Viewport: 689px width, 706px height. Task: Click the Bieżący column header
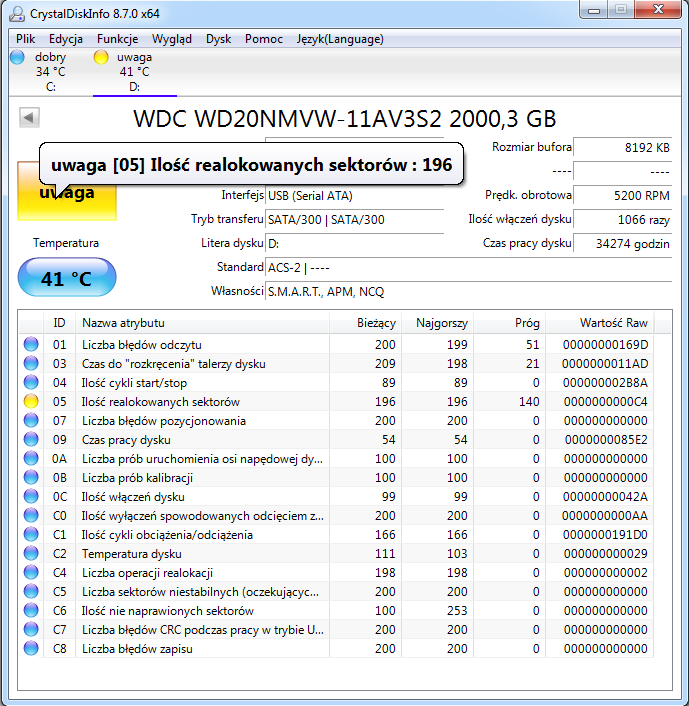click(x=365, y=322)
